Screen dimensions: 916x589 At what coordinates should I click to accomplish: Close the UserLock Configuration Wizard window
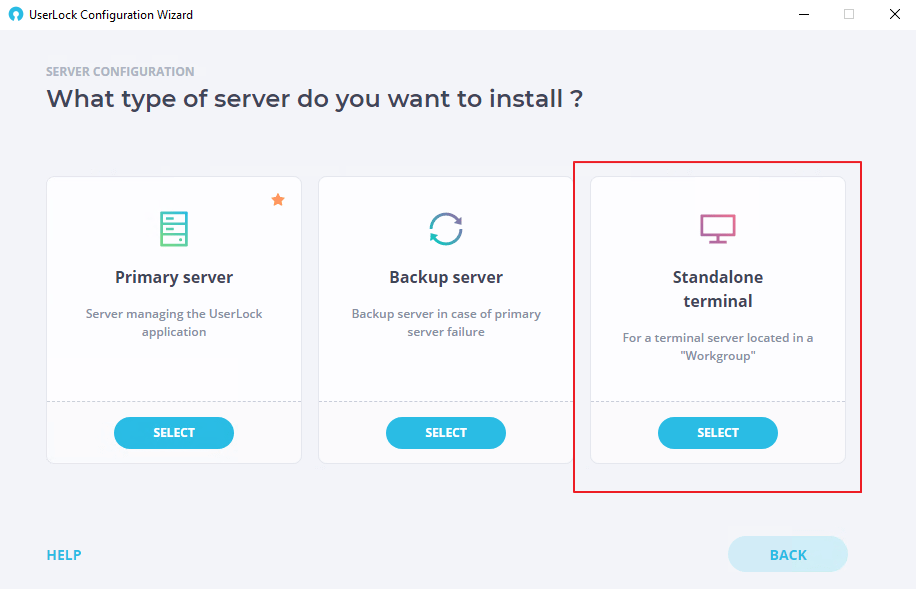[x=895, y=15]
